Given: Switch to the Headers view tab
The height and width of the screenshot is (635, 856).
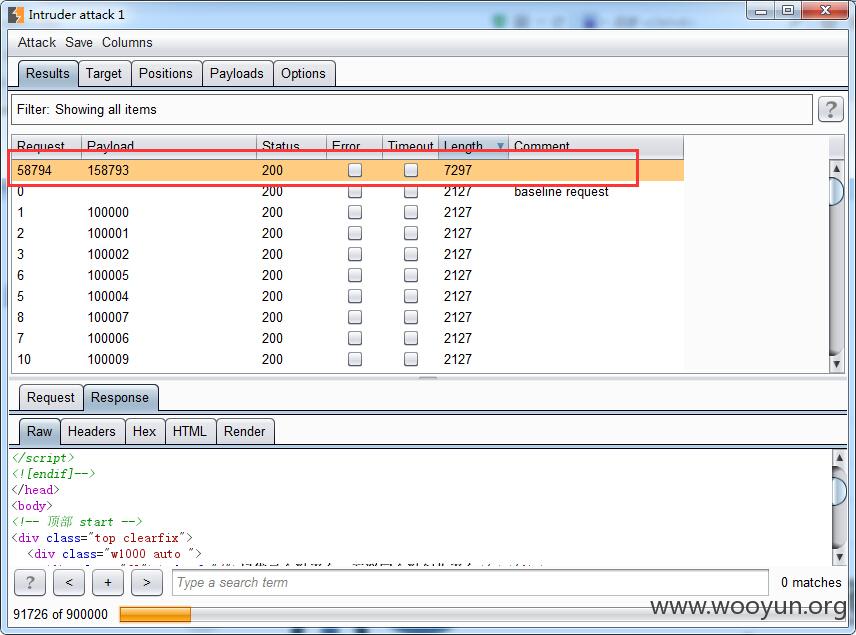Looking at the screenshot, I should tap(92, 431).
